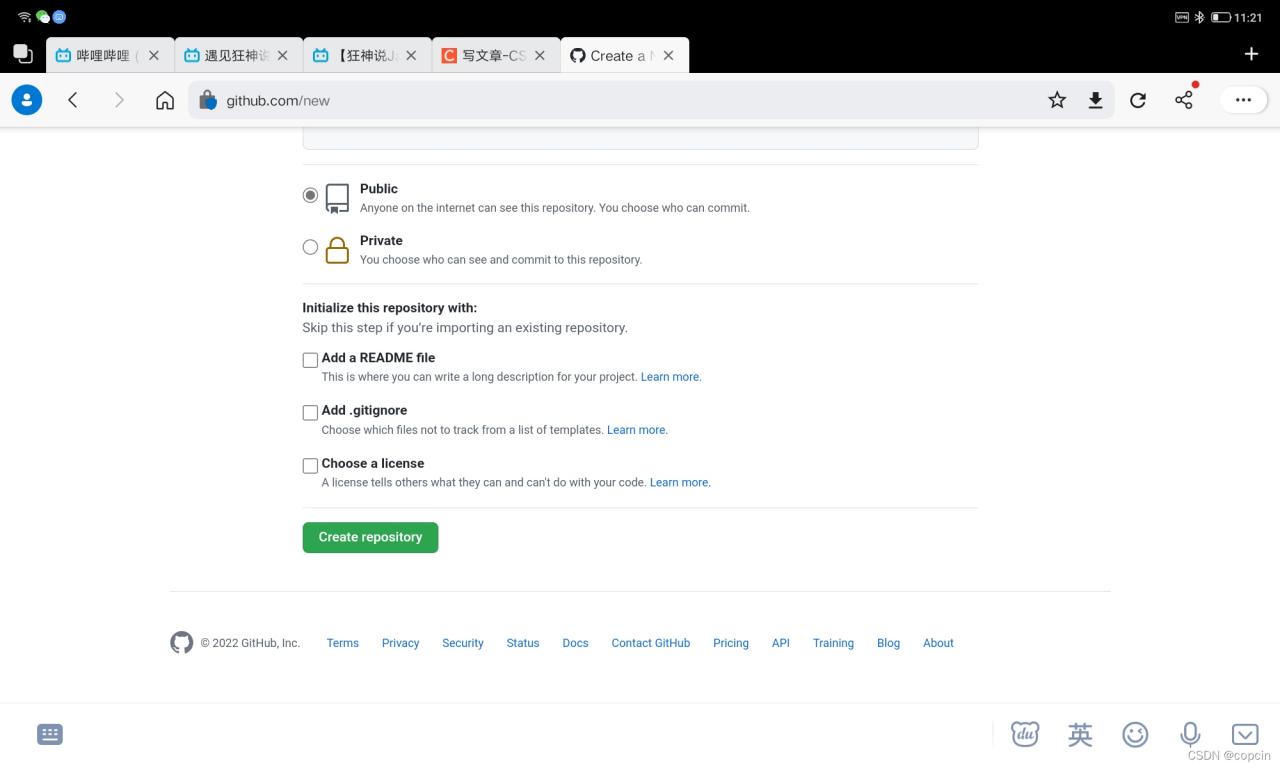Check Add a README file

point(310,360)
